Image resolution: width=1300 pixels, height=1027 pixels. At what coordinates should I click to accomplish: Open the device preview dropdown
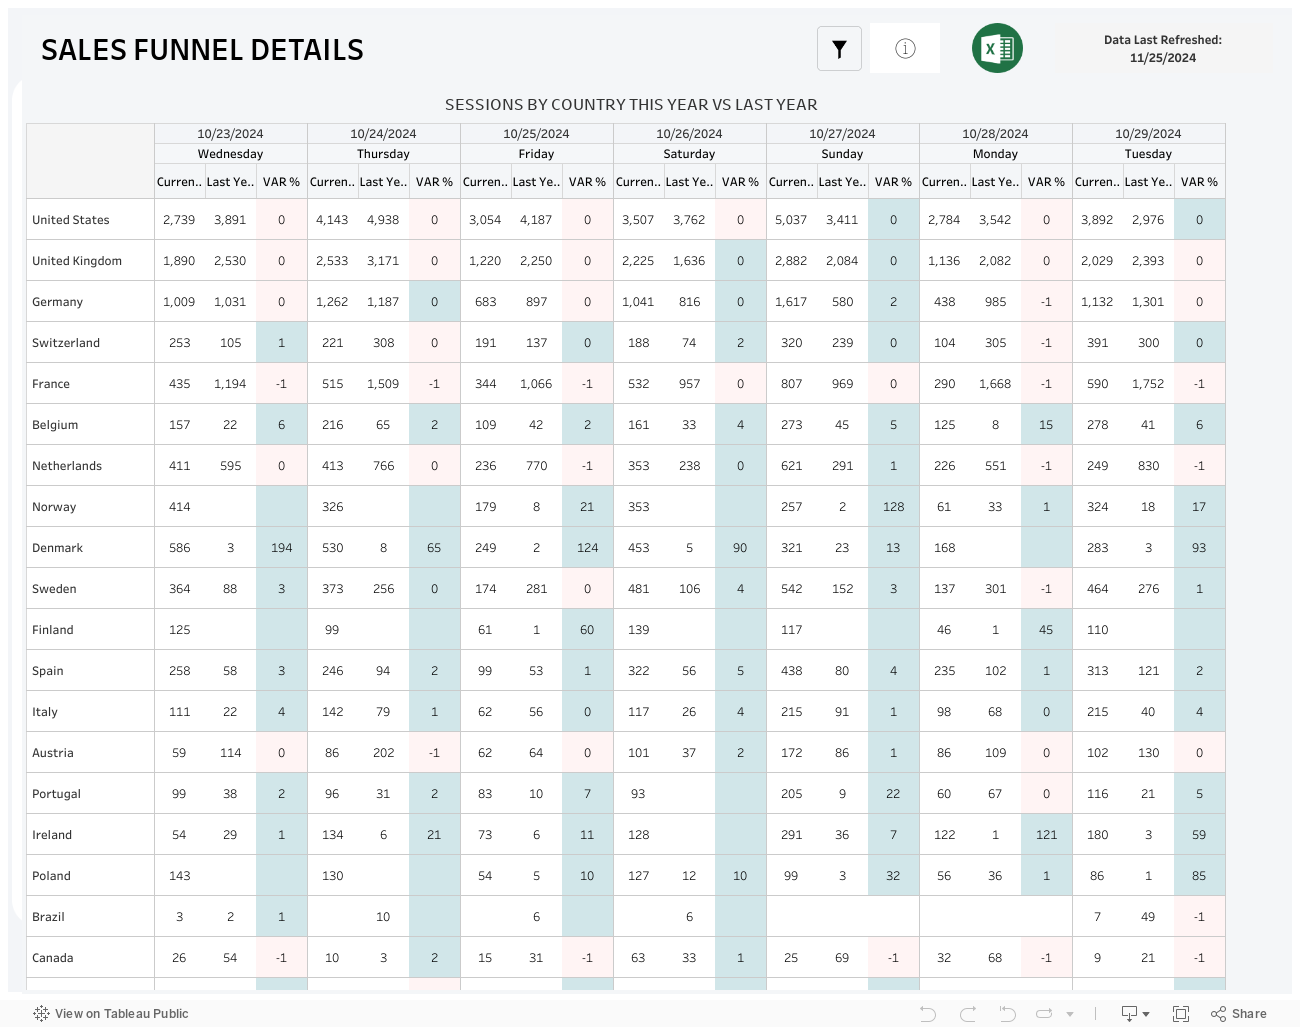coord(1135,1013)
